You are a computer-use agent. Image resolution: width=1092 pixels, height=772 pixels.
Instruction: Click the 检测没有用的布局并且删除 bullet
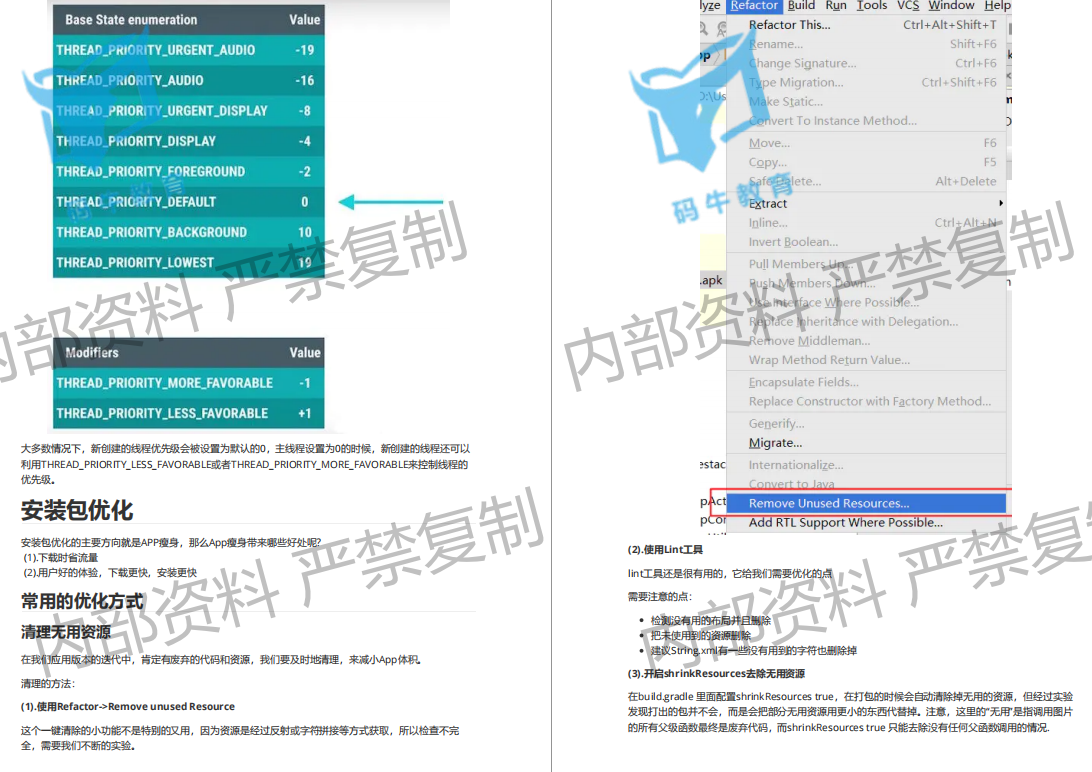(x=710, y=620)
